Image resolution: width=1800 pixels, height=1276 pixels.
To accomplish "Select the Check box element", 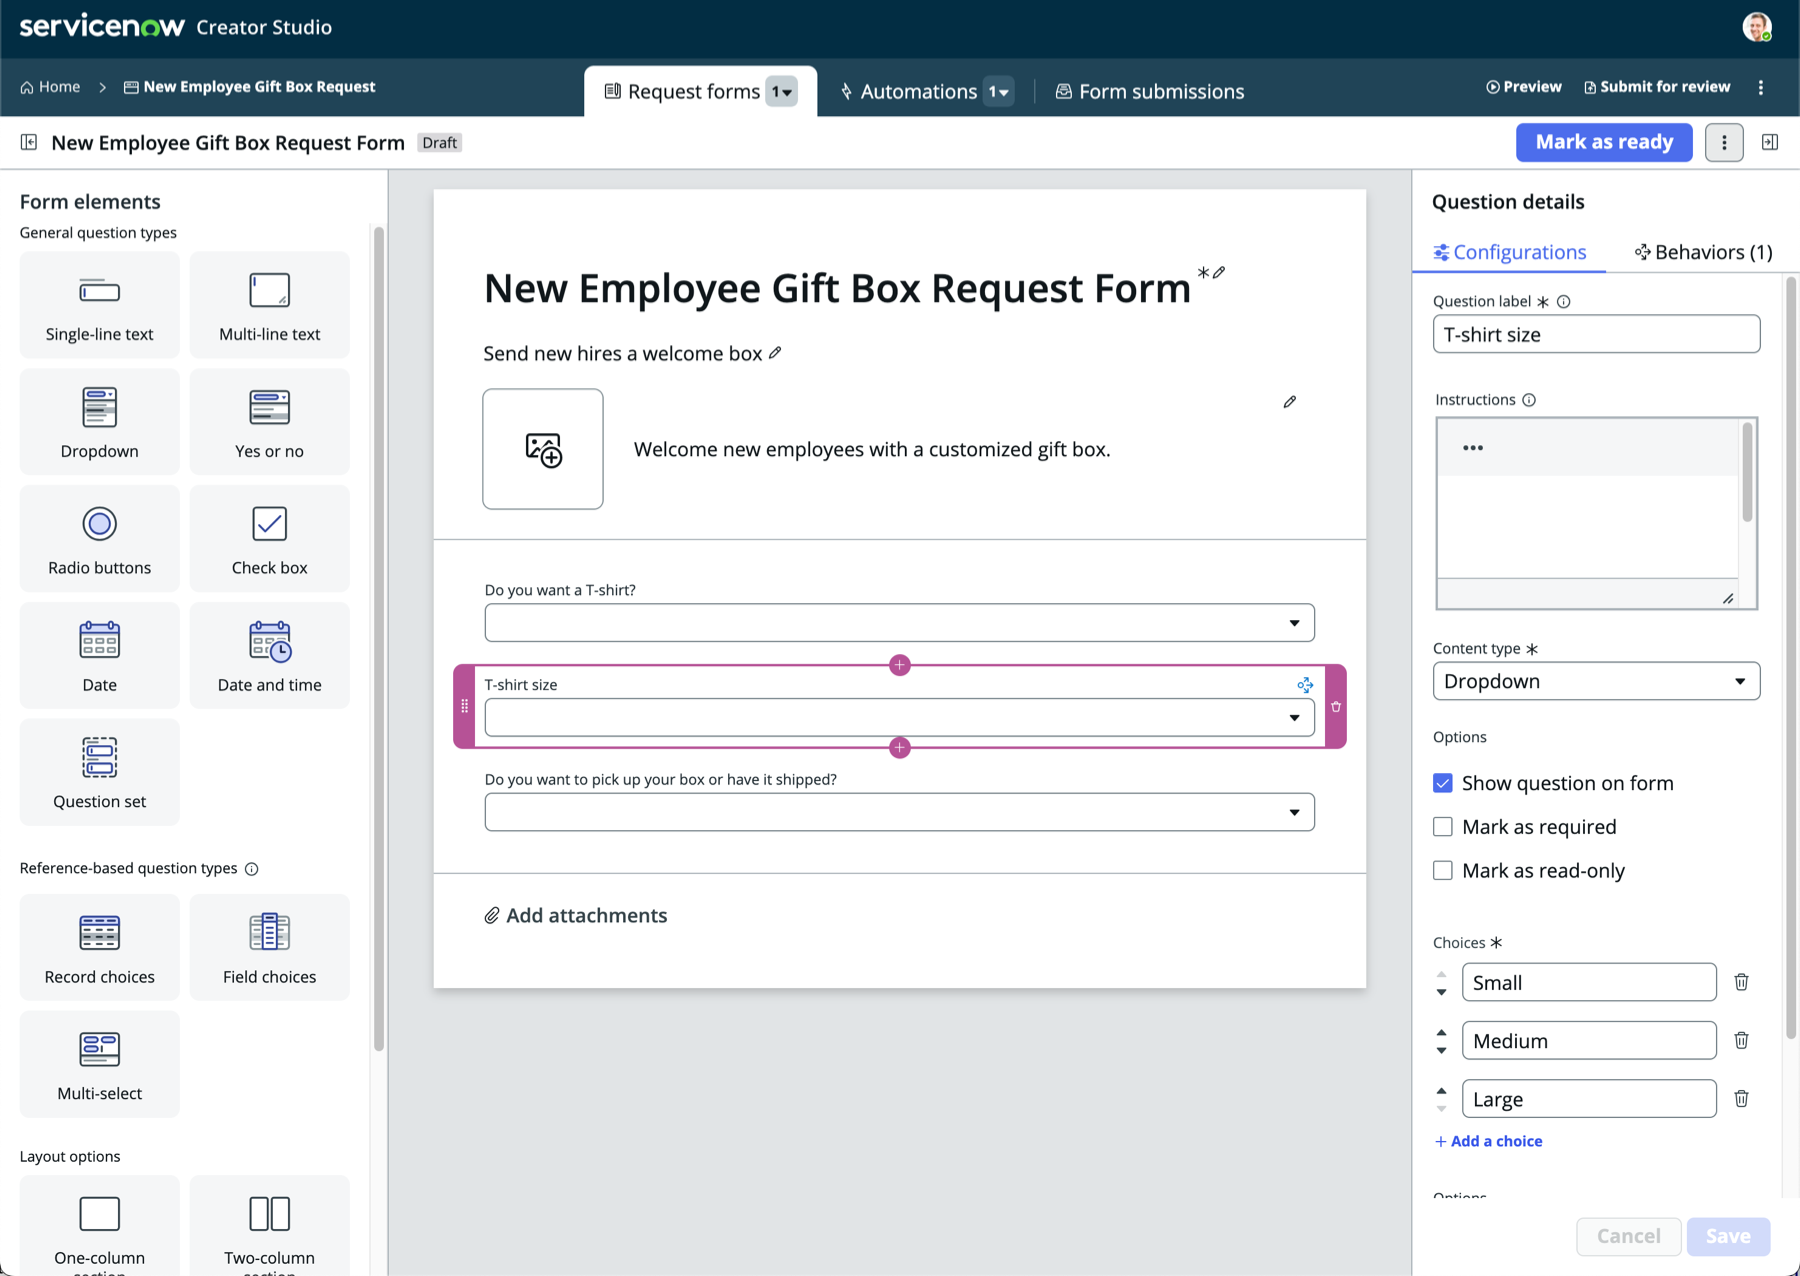I will (x=269, y=539).
